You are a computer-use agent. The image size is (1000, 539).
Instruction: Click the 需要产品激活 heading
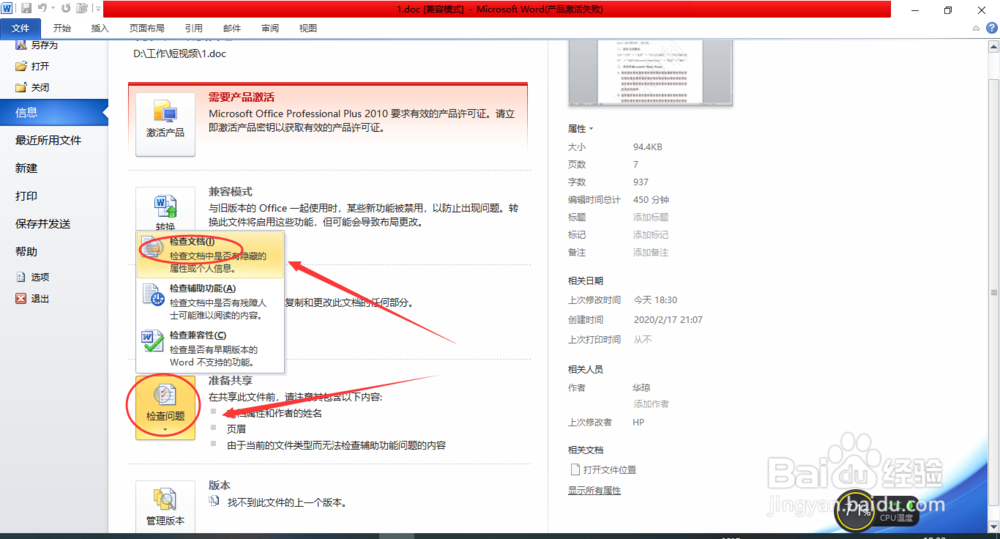pos(241,98)
